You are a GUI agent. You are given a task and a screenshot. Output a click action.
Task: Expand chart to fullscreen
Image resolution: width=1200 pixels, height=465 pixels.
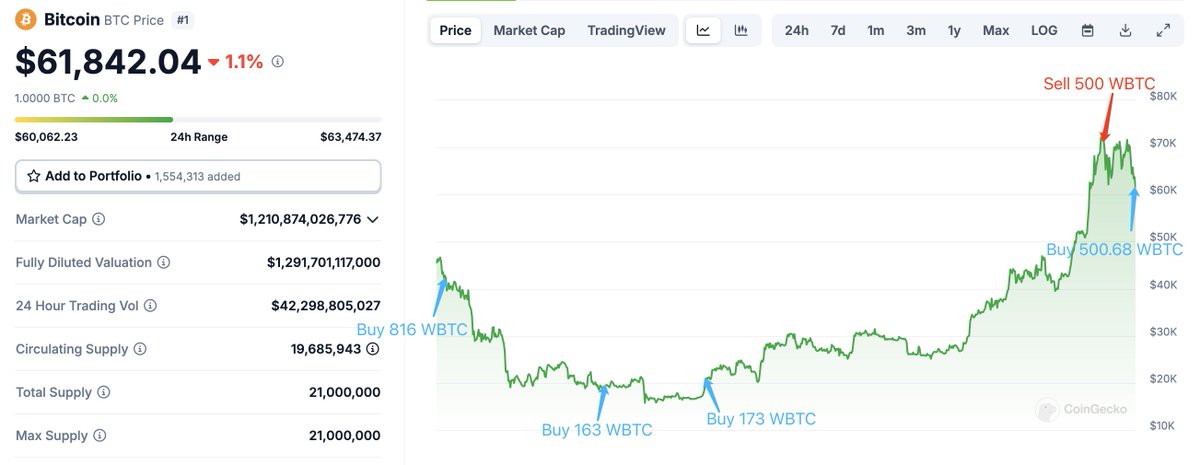point(1163,30)
